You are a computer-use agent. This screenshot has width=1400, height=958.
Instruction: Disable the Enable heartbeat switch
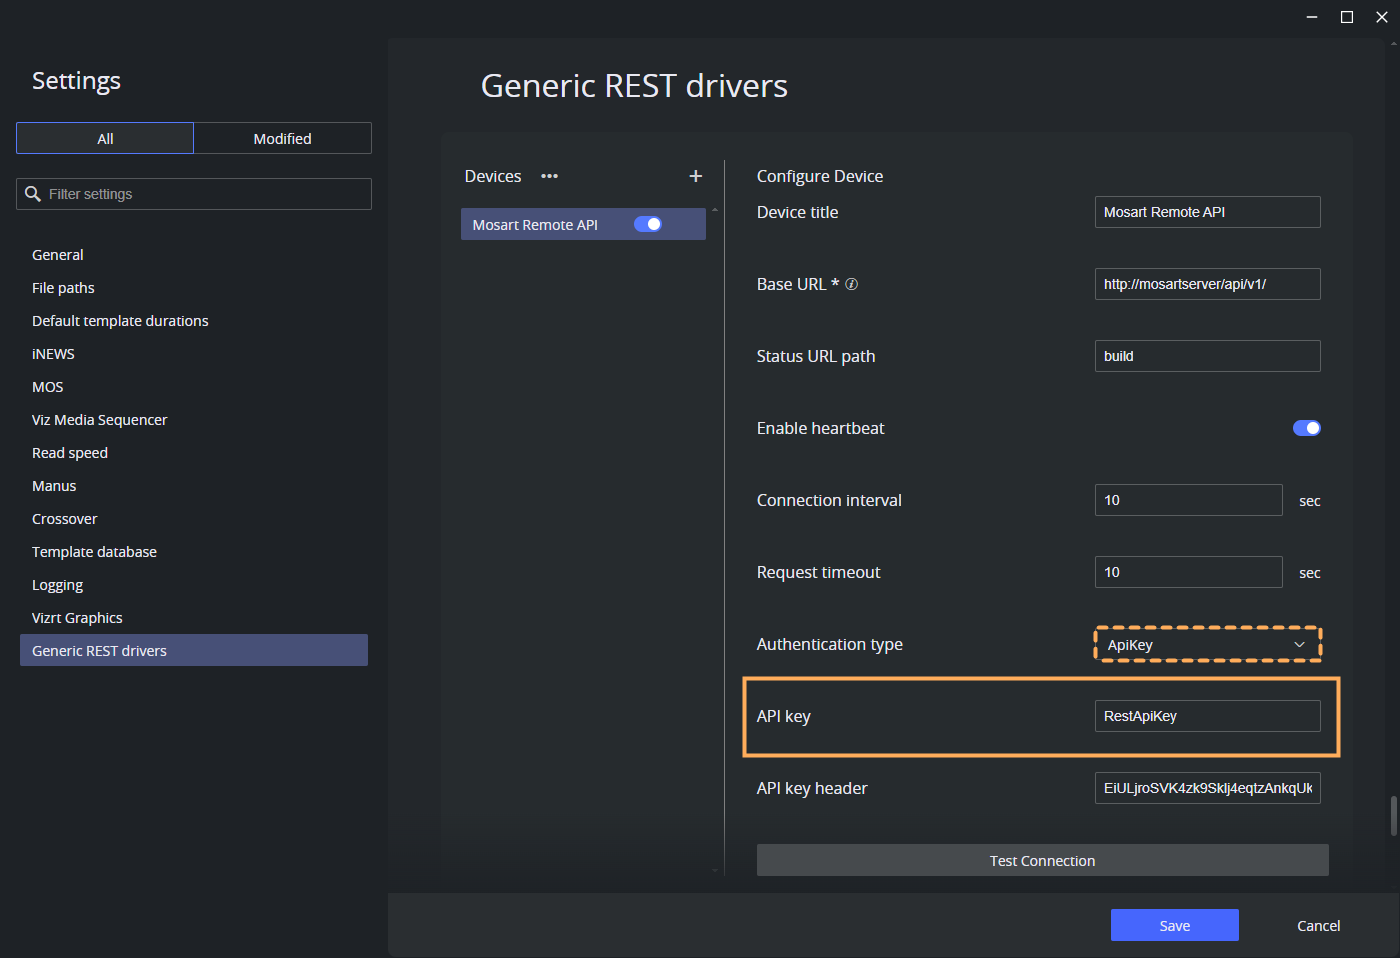[1307, 428]
